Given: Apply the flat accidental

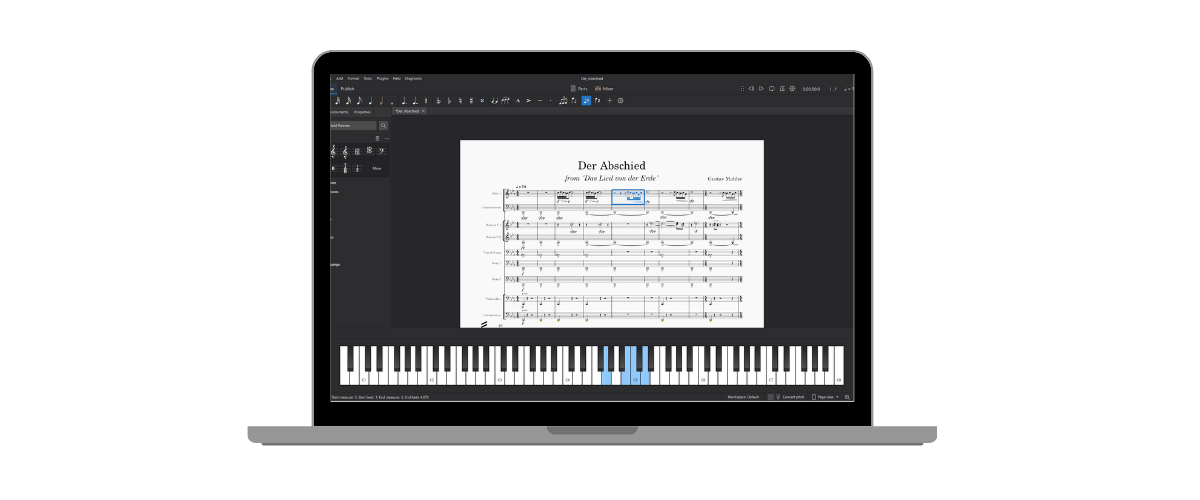Looking at the screenshot, I should (x=449, y=100).
